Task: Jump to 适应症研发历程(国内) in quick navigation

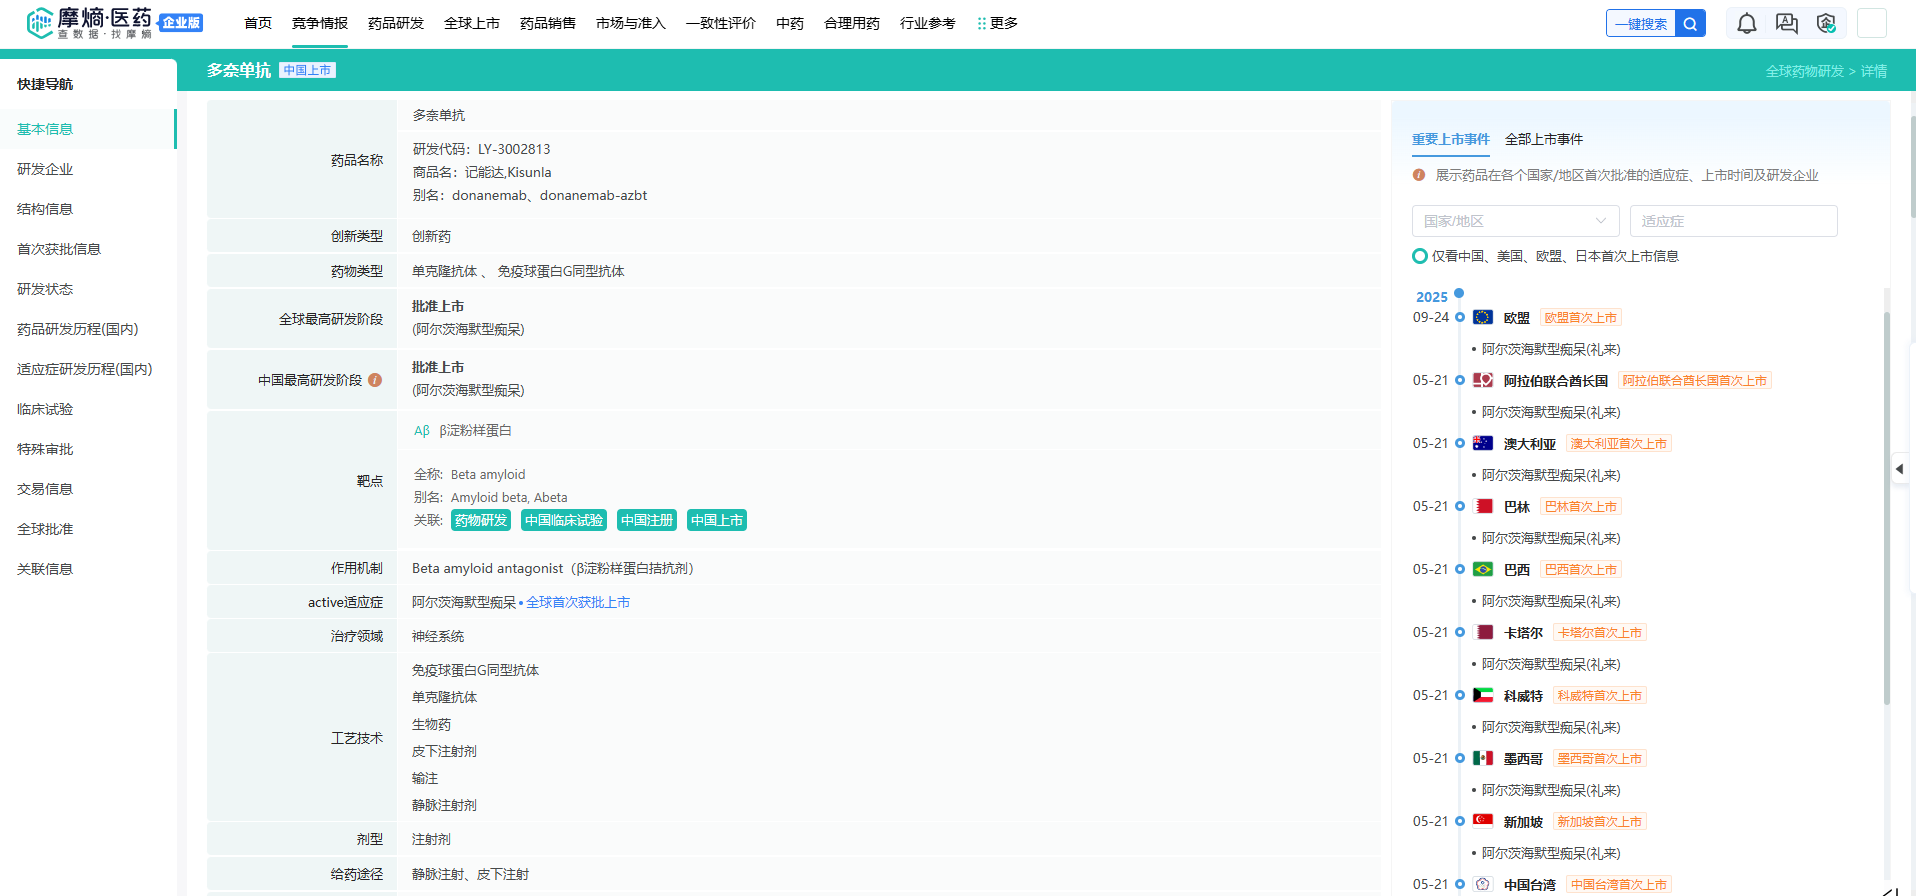Action: (x=85, y=369)
